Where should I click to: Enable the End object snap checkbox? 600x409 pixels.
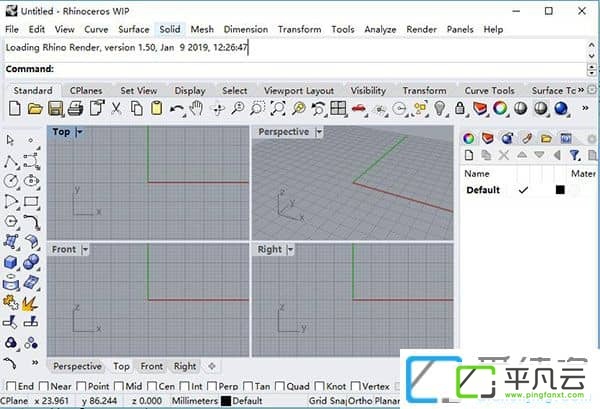11,386
